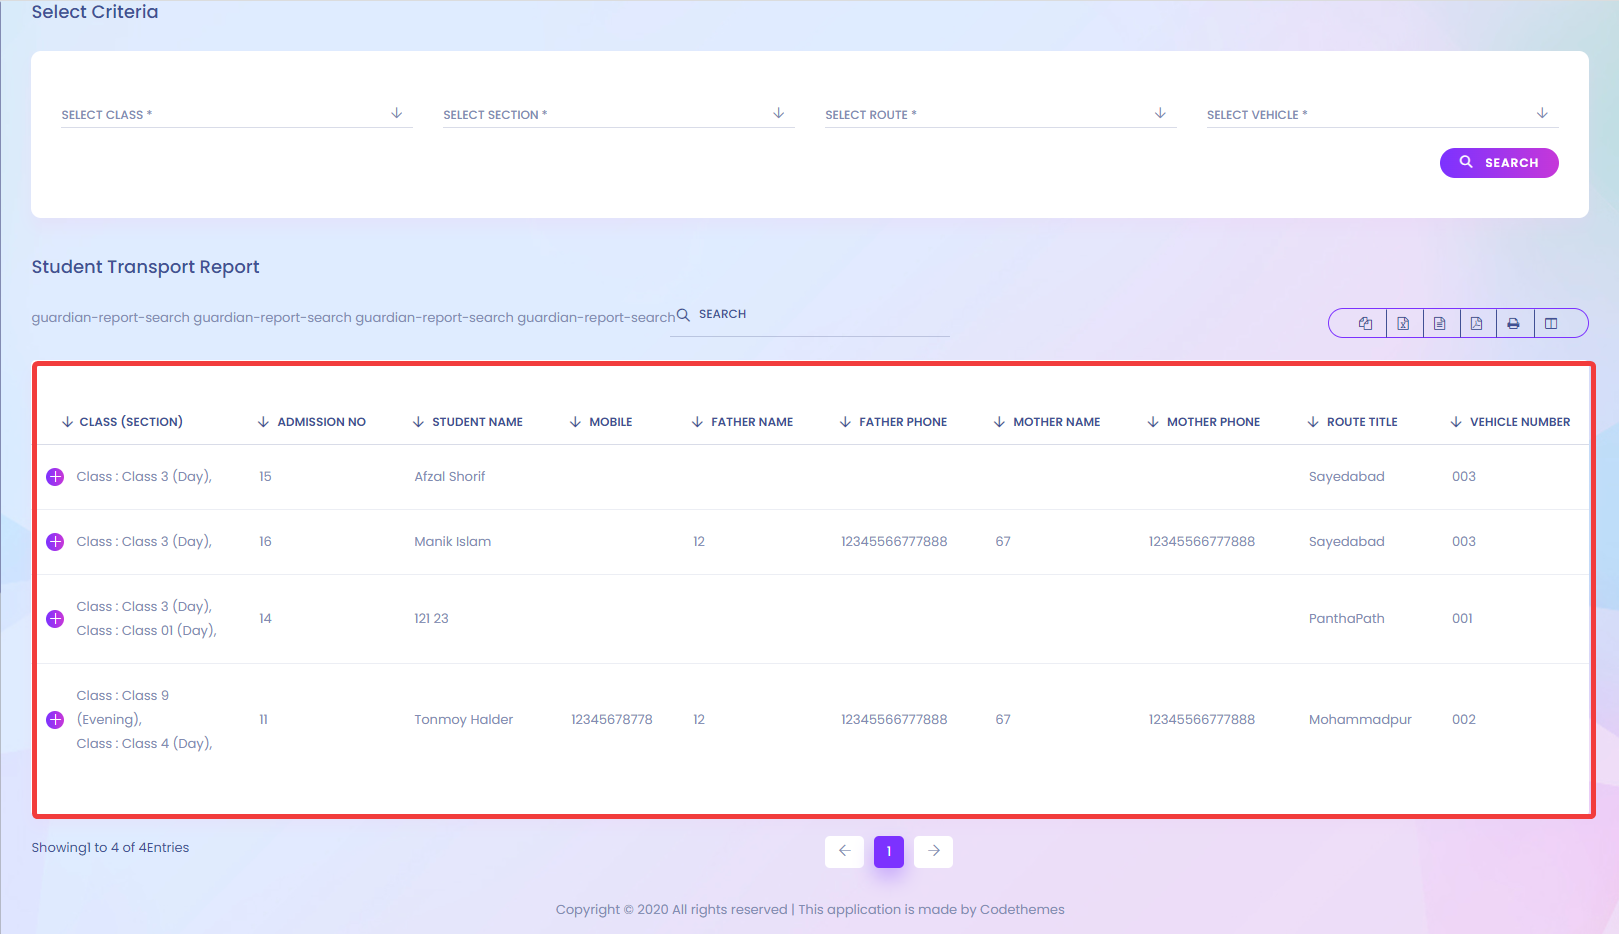This screenshot has height=934, width=1619.
Task: Click the Showing 1 to 4 entries text
Action: [110, 848]
